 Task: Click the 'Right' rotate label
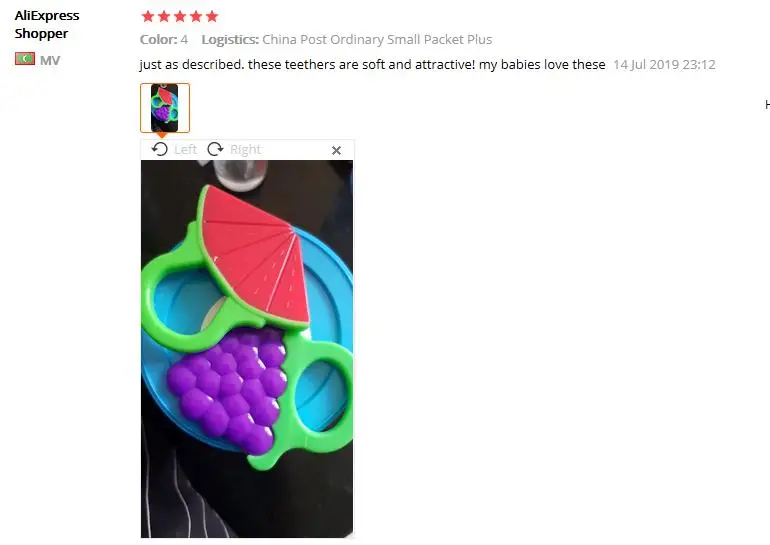tap(245, 149)
